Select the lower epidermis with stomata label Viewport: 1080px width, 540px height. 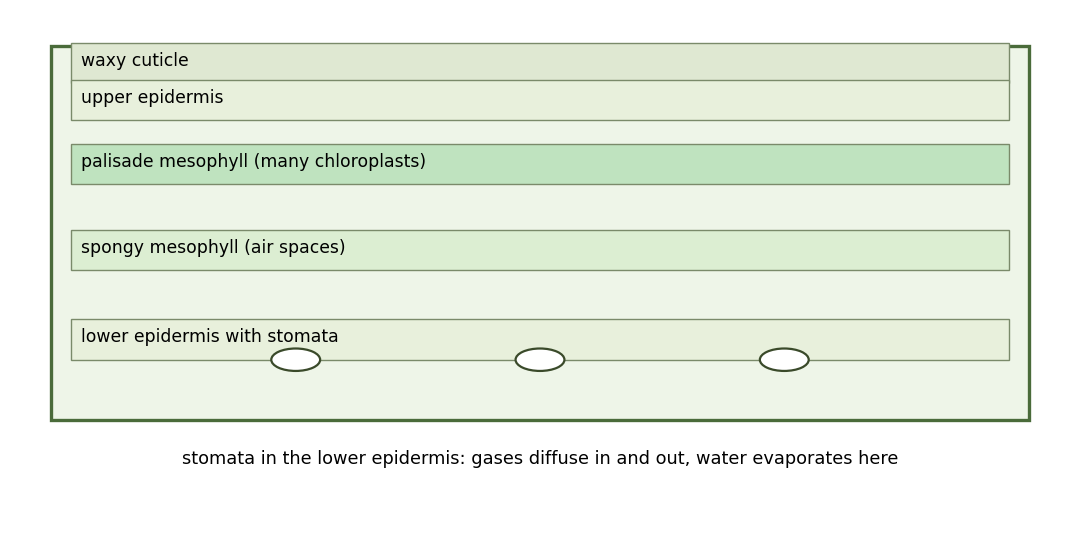point(209,336)
